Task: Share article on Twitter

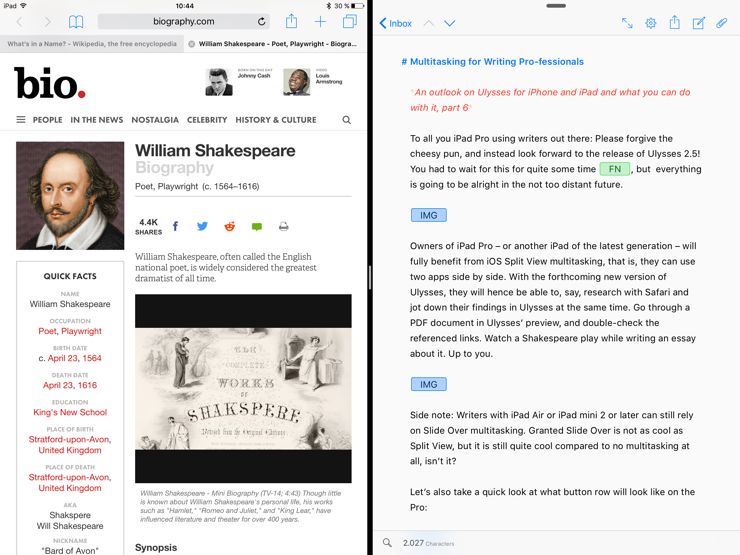Action: 202,227
